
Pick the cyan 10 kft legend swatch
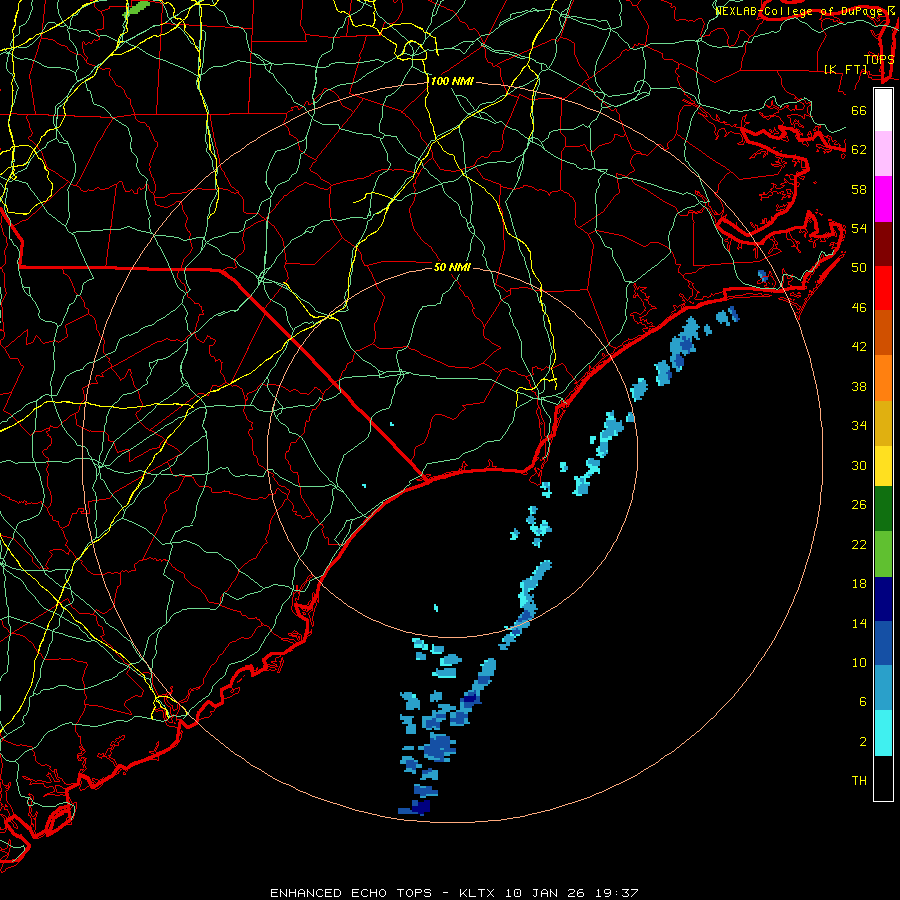(x=883, y=733)
